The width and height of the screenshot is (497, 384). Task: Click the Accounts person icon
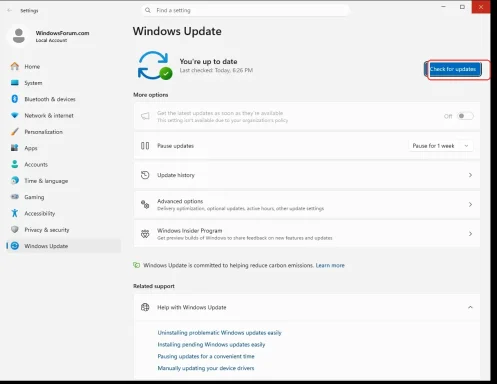[x=15, y=164]
